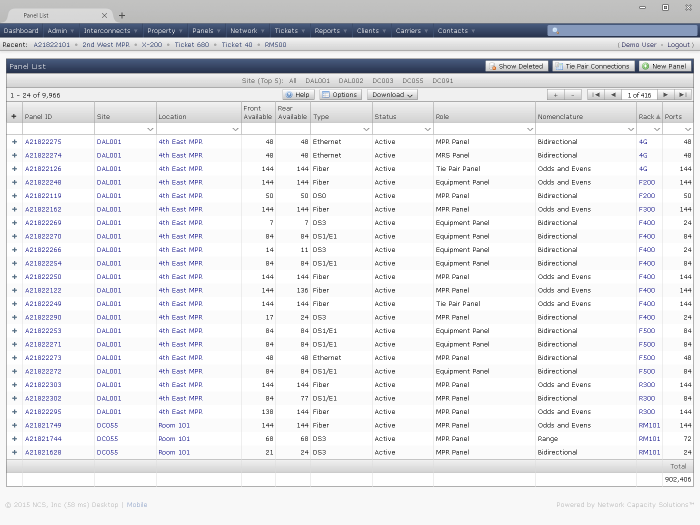Open the Type column filter dropdown
This screenshot has width=700, height=525.
(x=366, y=129)
